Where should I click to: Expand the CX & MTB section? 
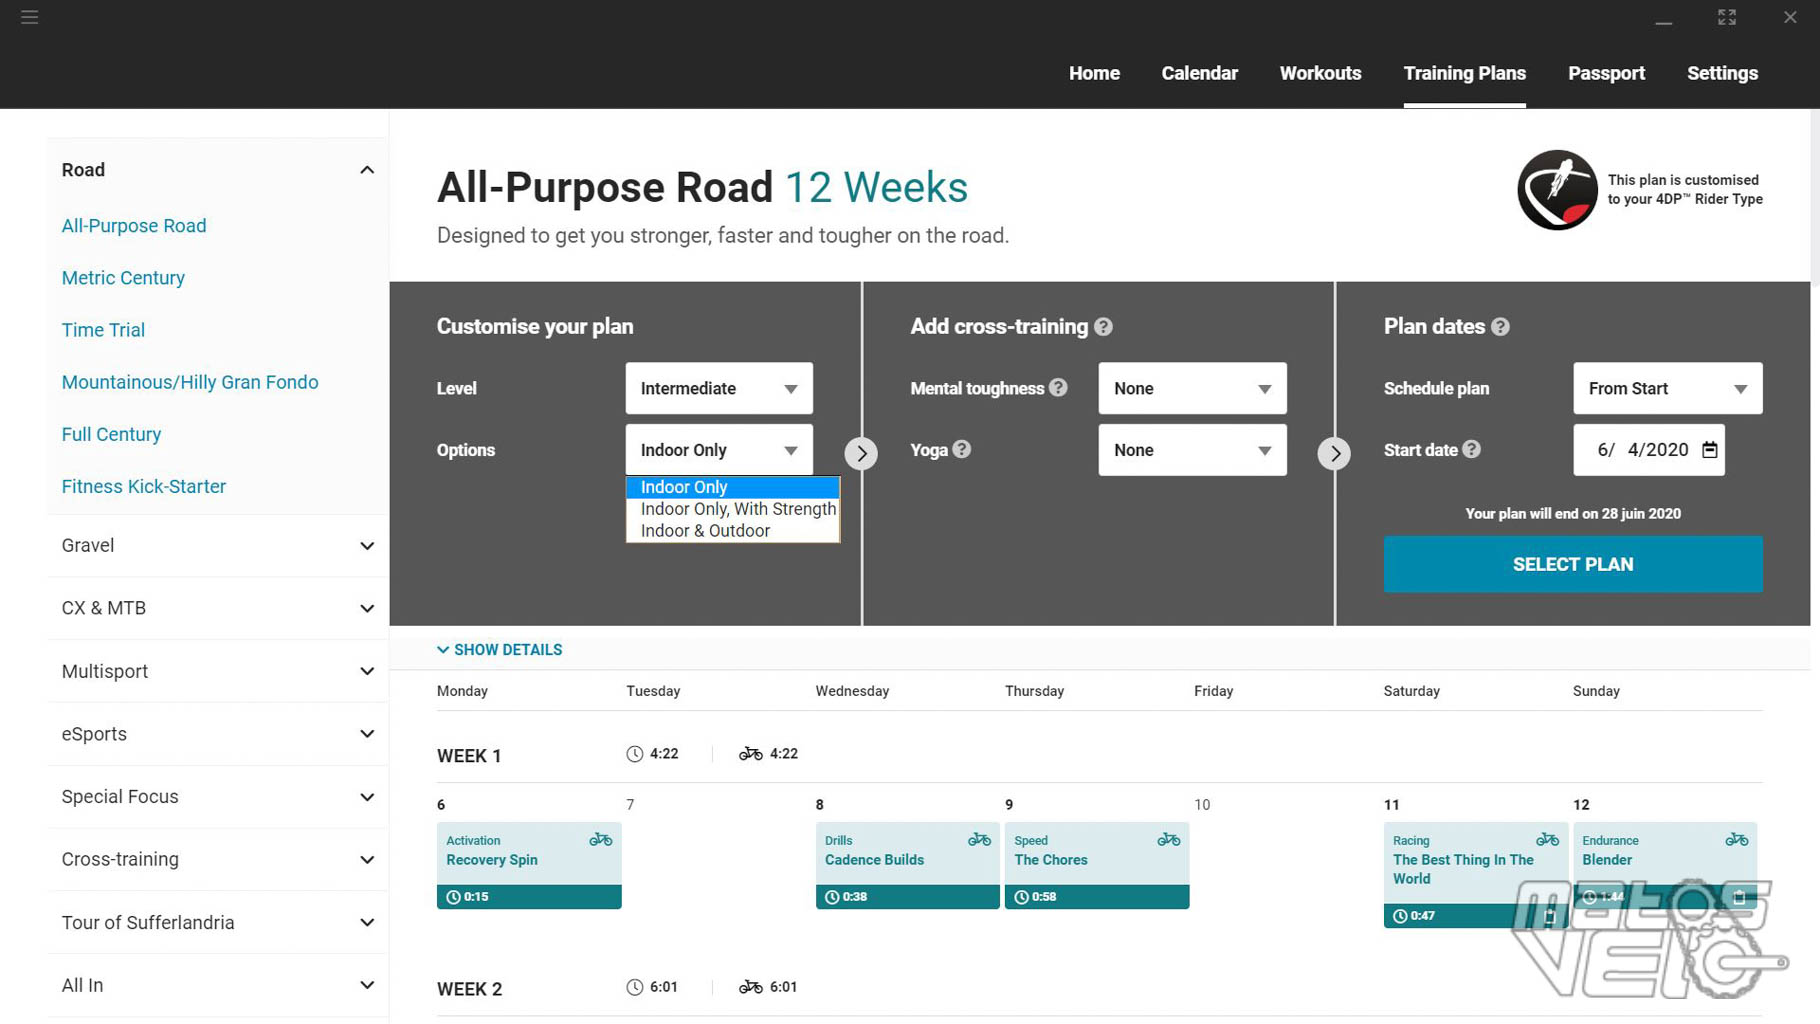point(367,609)
